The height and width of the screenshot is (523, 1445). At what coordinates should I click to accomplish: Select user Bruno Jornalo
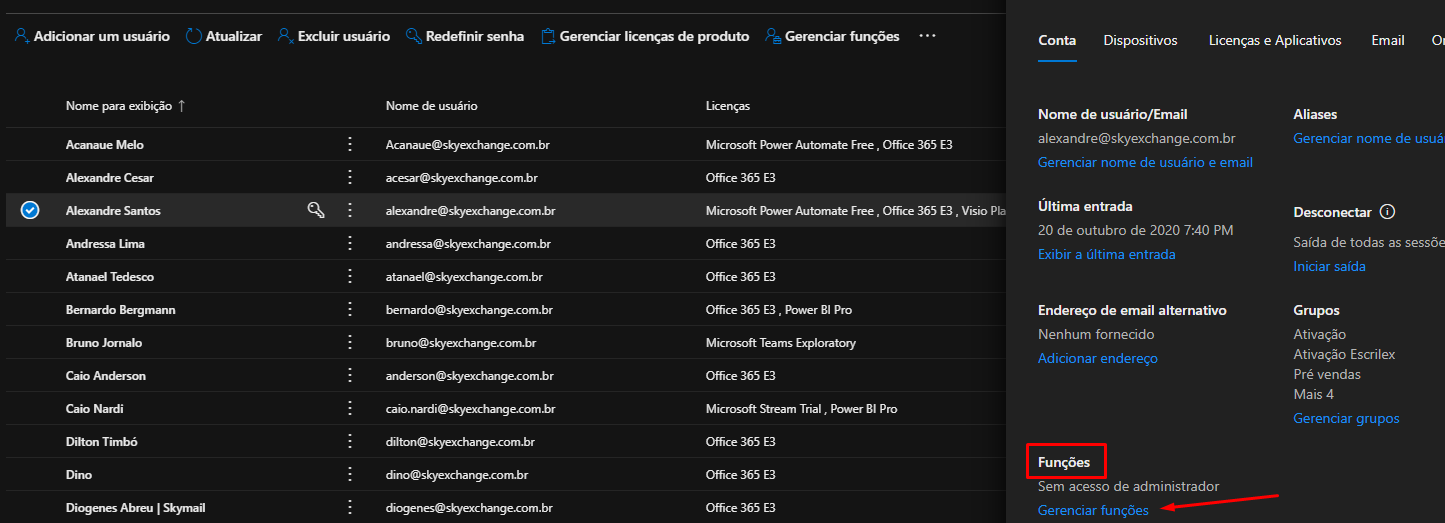click(x=104, y=343)
